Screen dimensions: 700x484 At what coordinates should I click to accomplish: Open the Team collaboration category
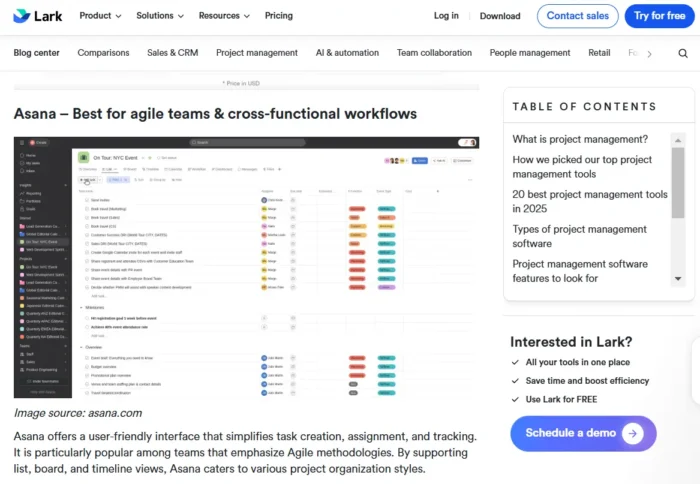click(434, 53)
